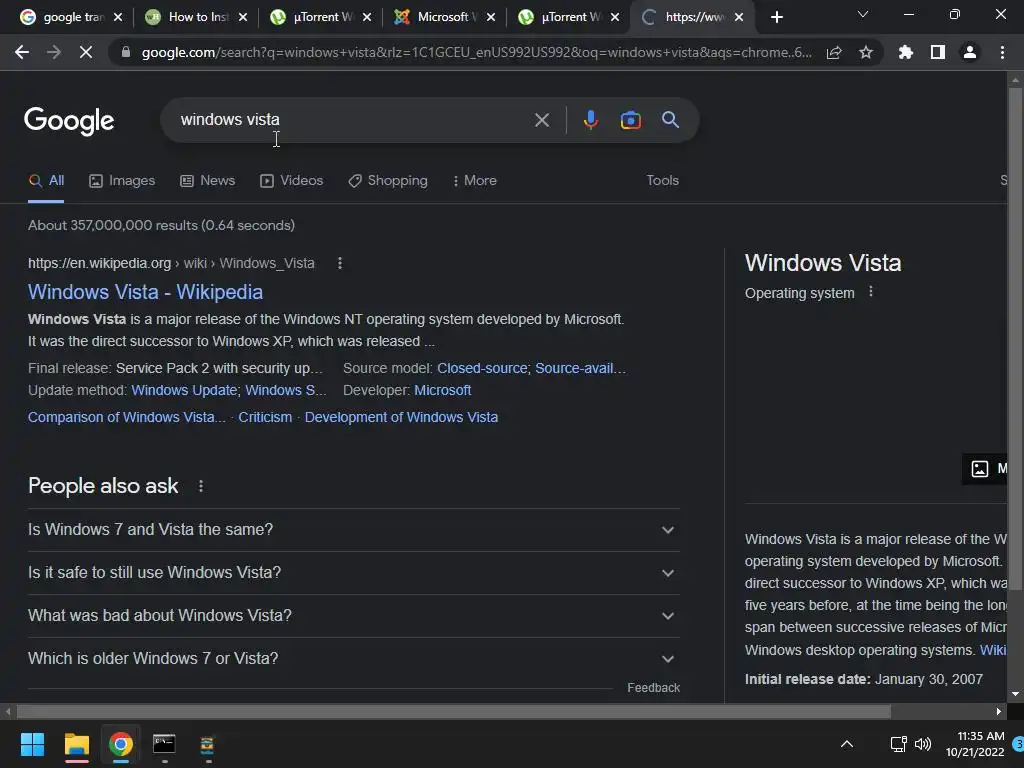
Task: Switch to the Images results tab
Action: (x=122, y=181)
